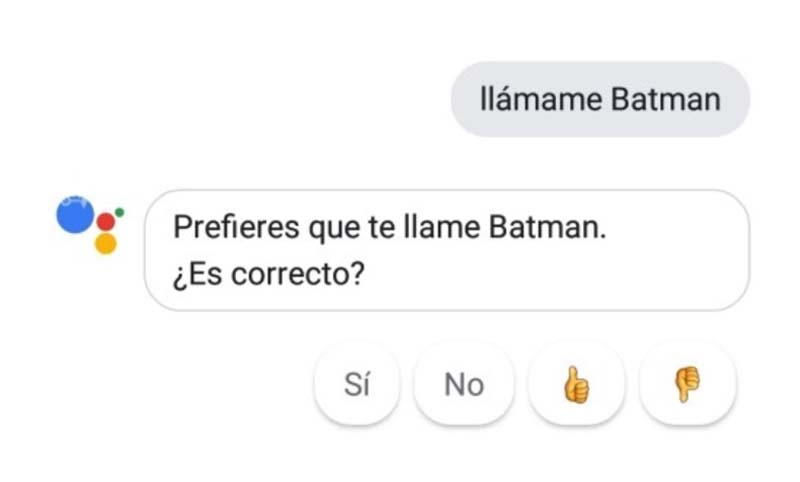The height and width of the screenshot is (482, 800).
Task: Click the word "llame" in Assistant's reply
Action: (448, 228)
